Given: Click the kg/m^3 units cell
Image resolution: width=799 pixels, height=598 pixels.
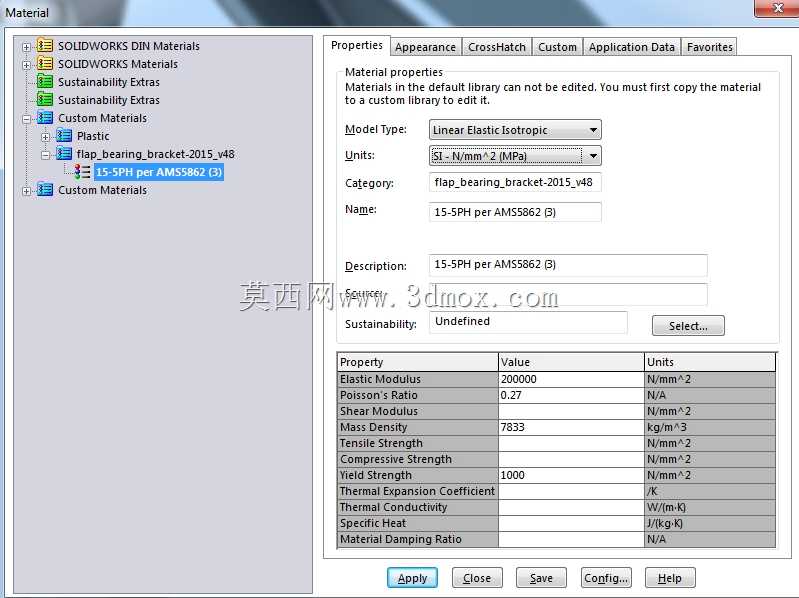Looking at the screenshot, I should (710, 427).
